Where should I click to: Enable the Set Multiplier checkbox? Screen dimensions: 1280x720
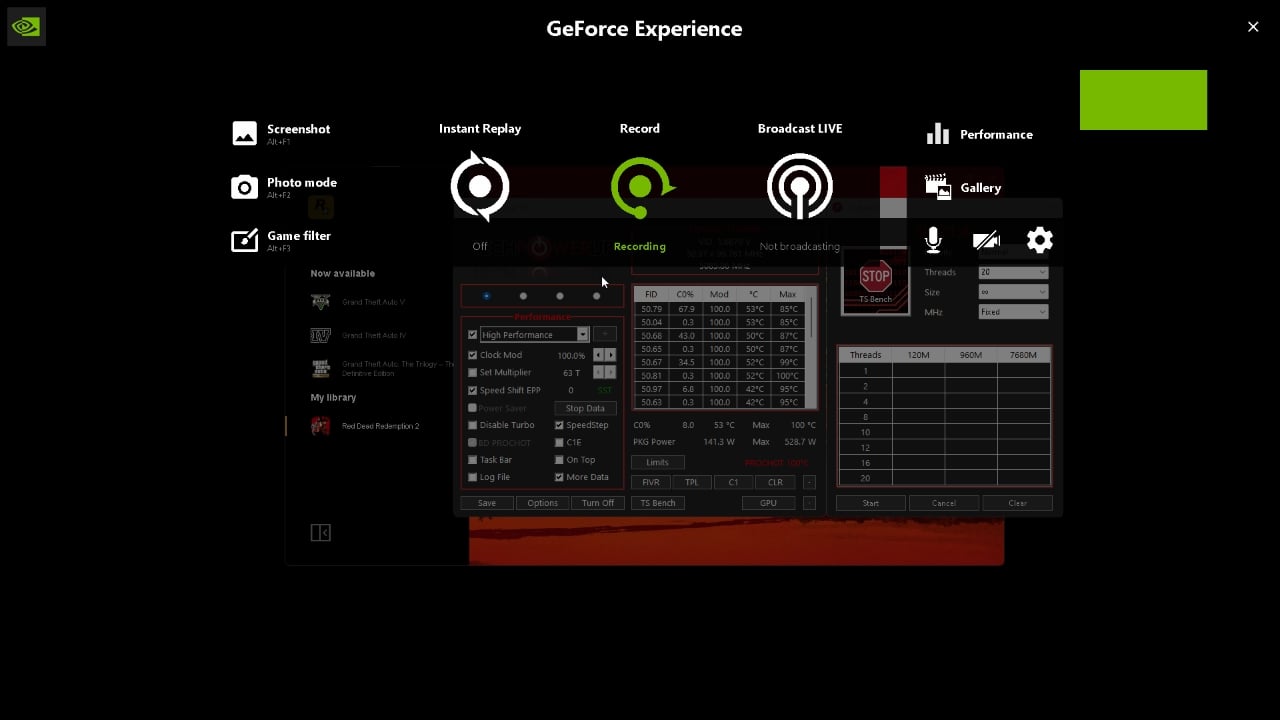(473, 373)
